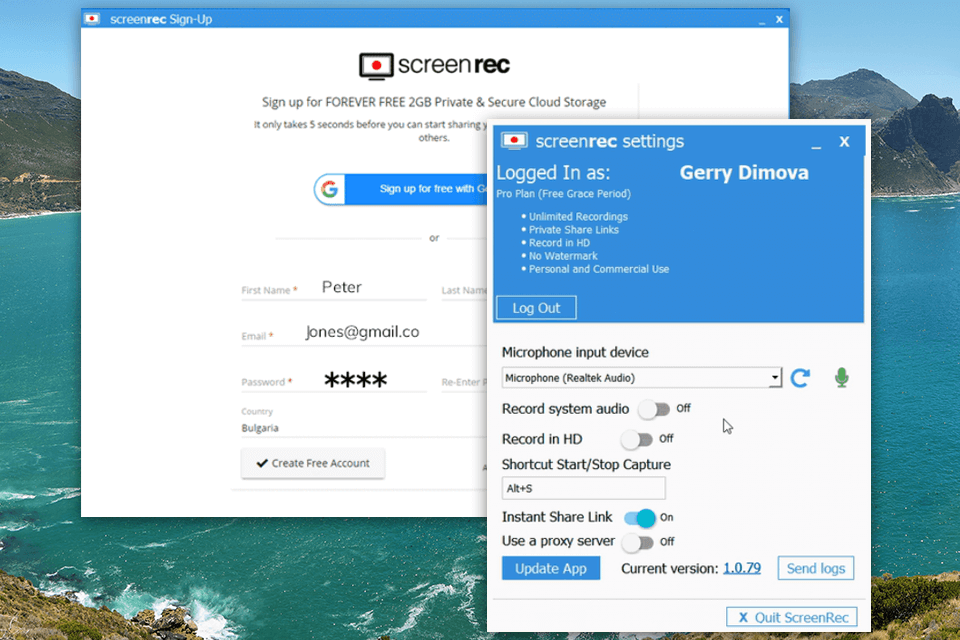Enable Use a proxy server switch
Screen dimensions: 960x640
click(637, 542)
